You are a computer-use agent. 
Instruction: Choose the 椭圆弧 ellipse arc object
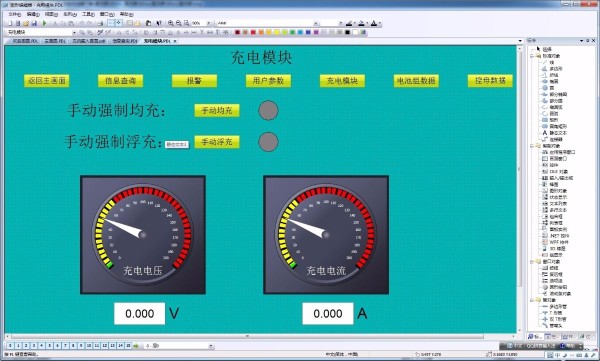(552, 107)
